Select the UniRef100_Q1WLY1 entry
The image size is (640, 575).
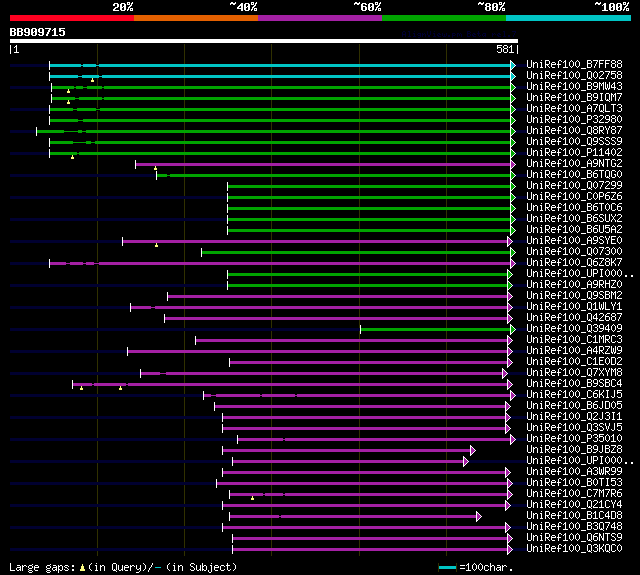[574, 307]
